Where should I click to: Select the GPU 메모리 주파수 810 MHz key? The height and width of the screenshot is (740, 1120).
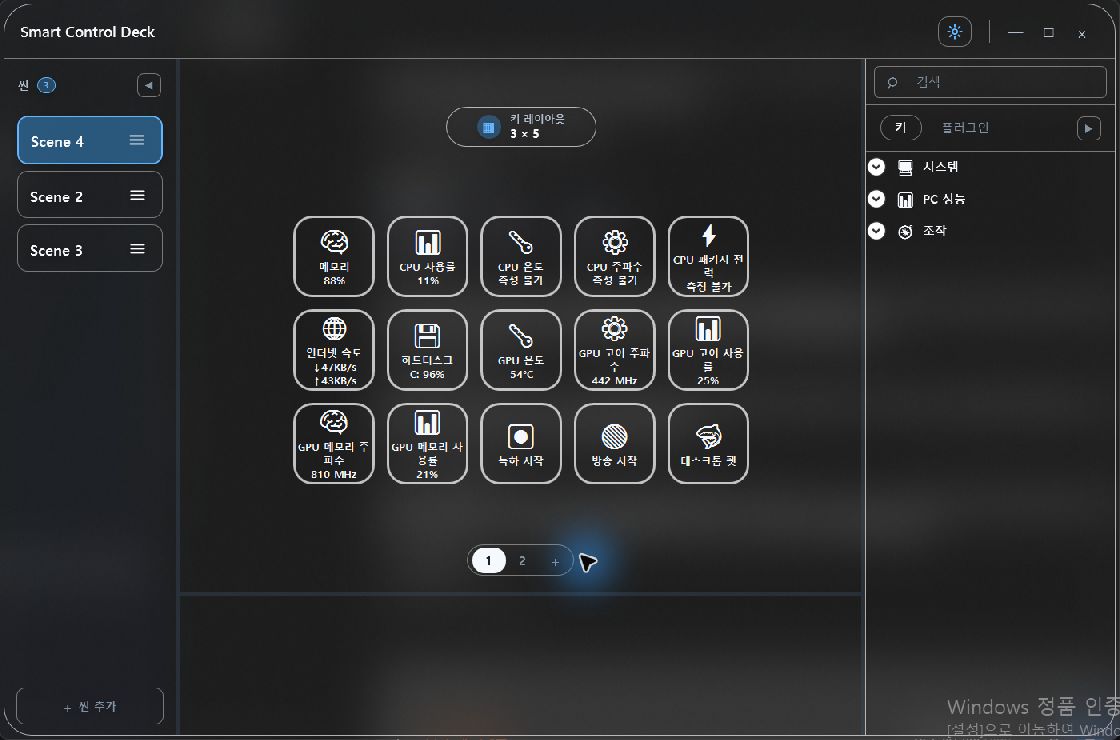334,444
